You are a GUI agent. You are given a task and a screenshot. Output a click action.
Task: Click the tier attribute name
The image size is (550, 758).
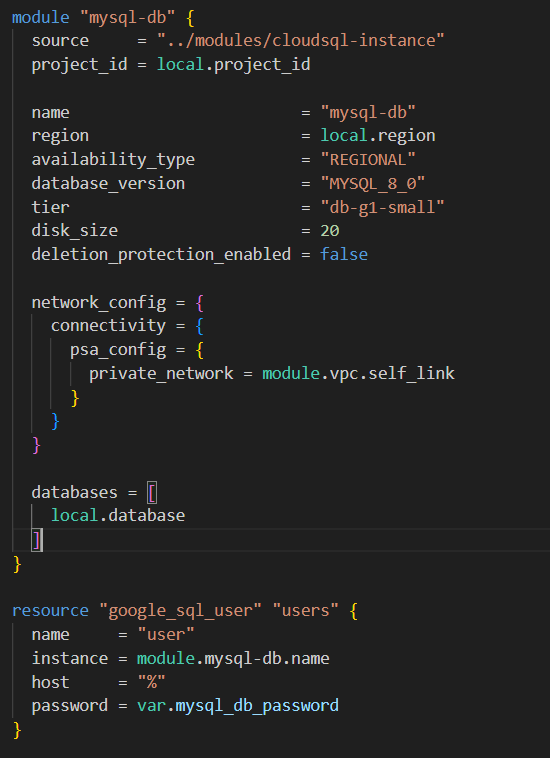click(x=50, y=207)
